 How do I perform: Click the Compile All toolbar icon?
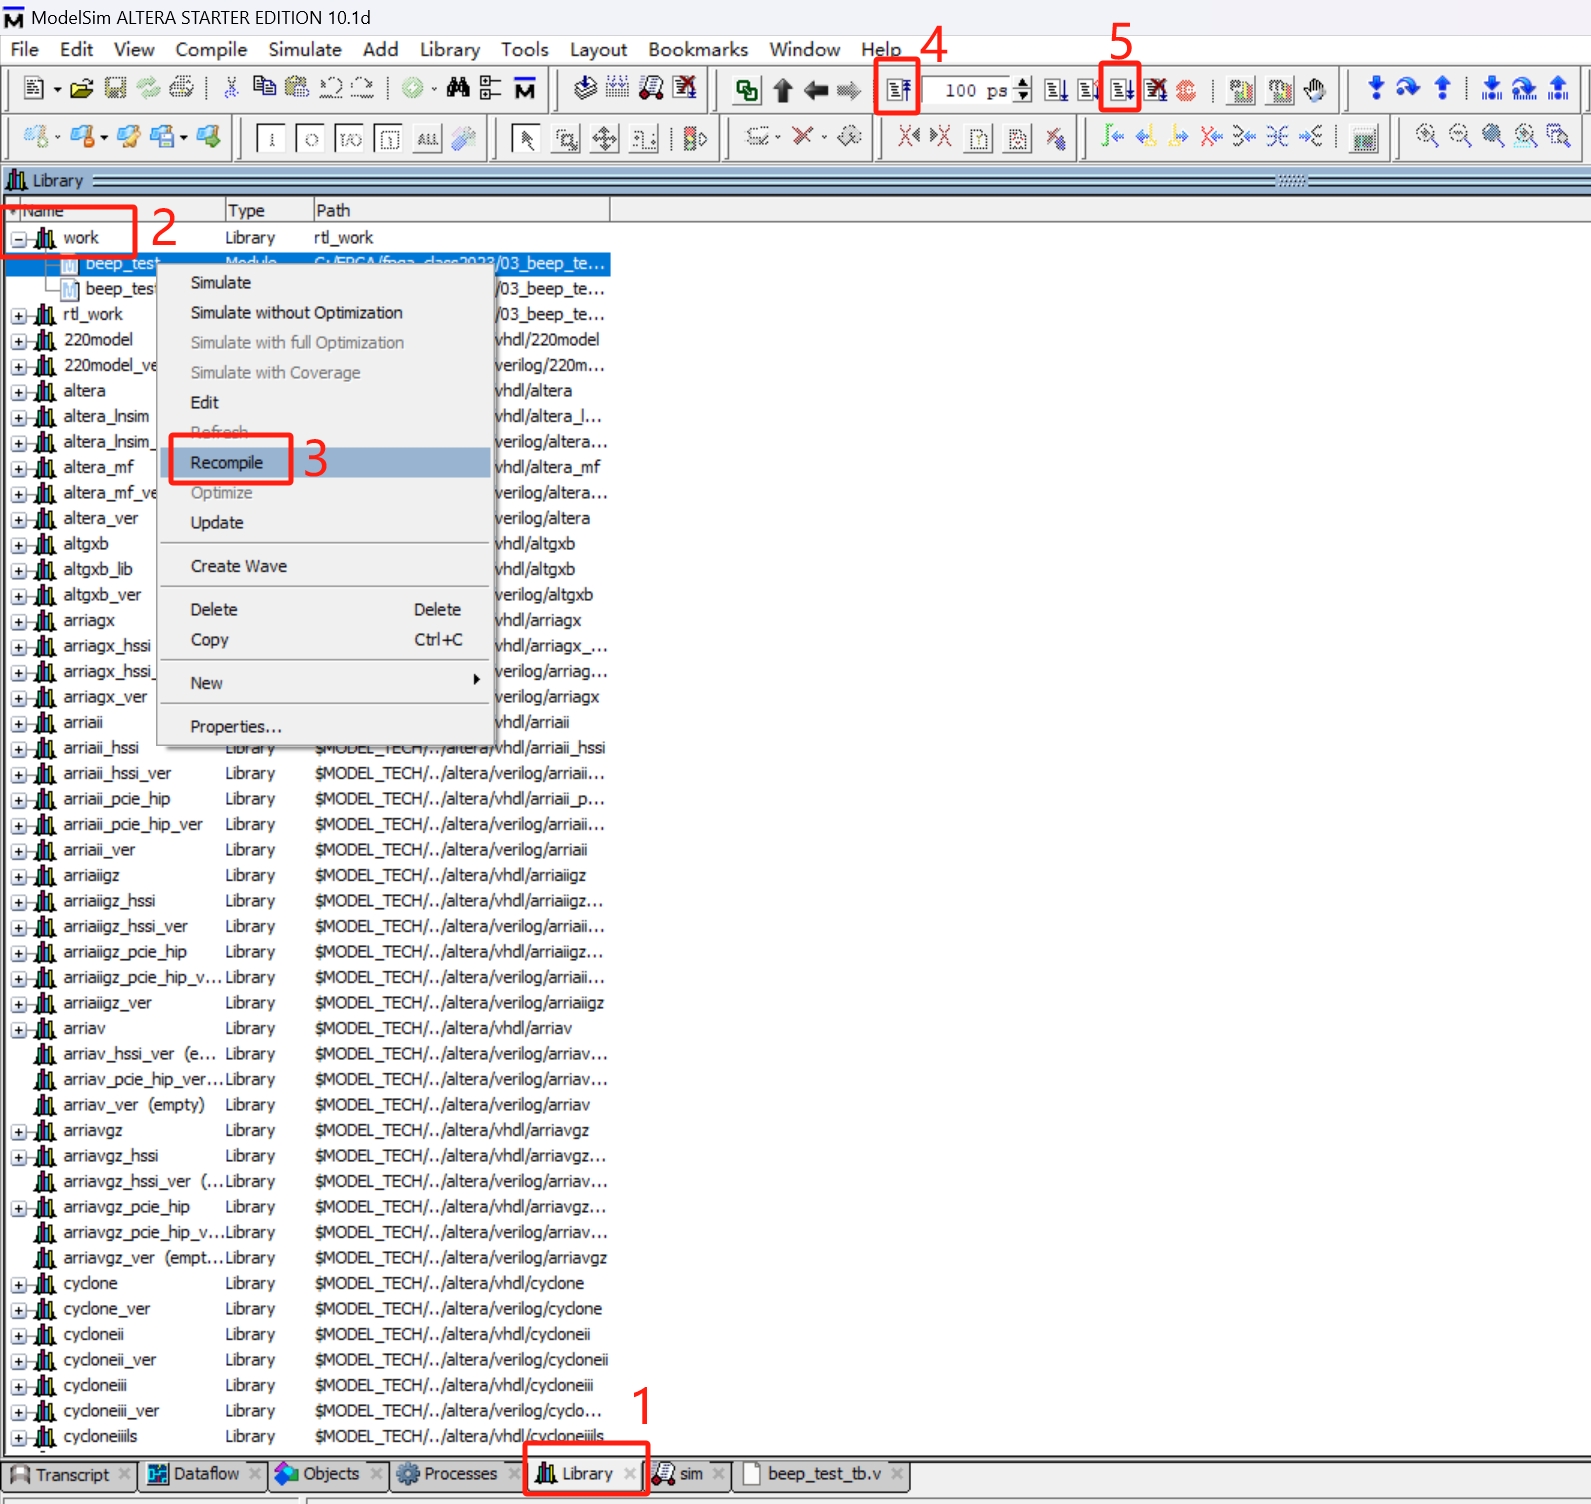[618, 88]
